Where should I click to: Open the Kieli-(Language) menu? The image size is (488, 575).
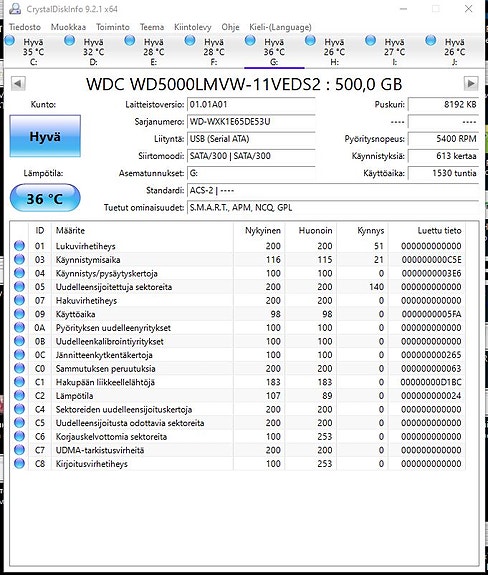280,27
